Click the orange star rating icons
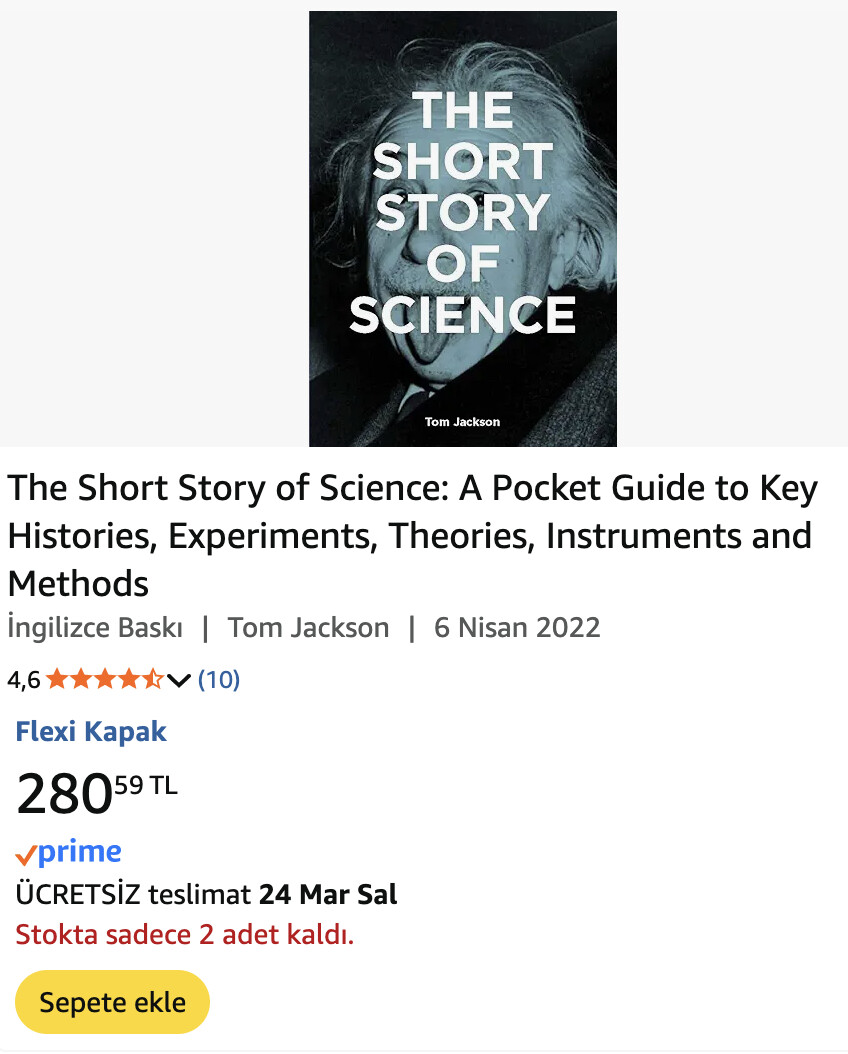The height and width of the screenshot is (1054, 848). click(105, 680)
